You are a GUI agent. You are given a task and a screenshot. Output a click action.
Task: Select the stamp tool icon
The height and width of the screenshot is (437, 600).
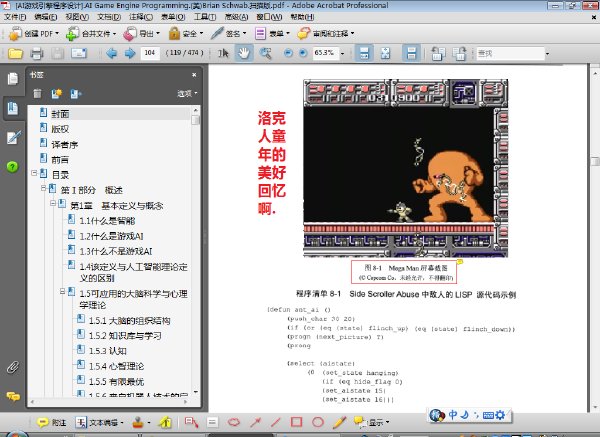138,422
